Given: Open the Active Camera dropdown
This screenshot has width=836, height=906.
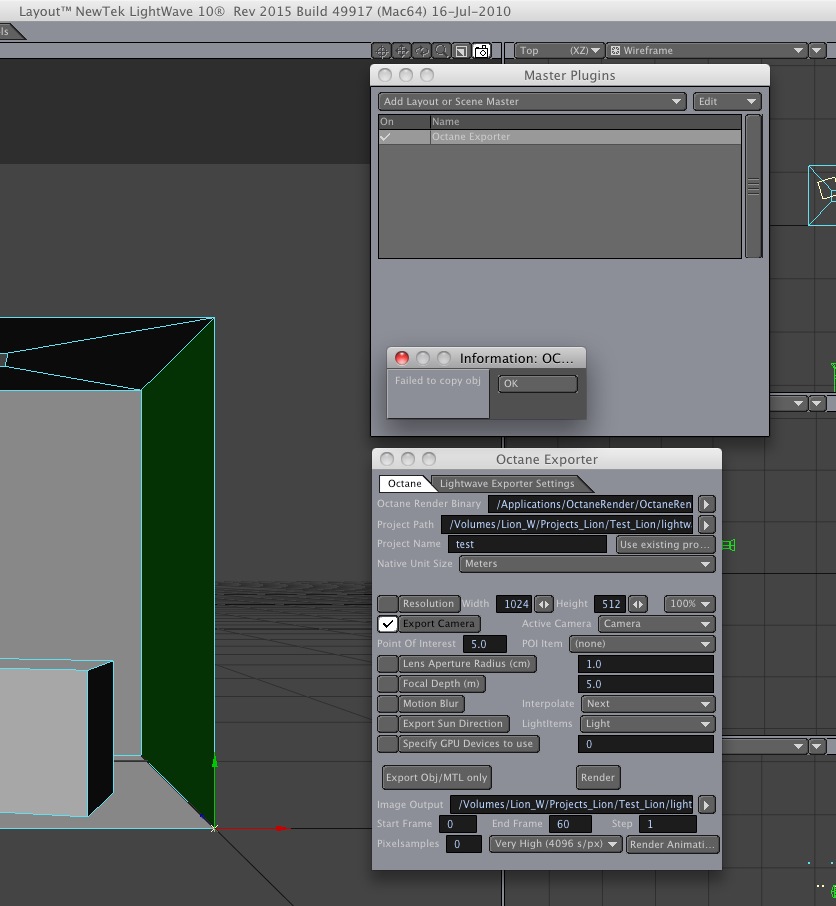Looking at the screenshot, I should (x=657, y=624).
